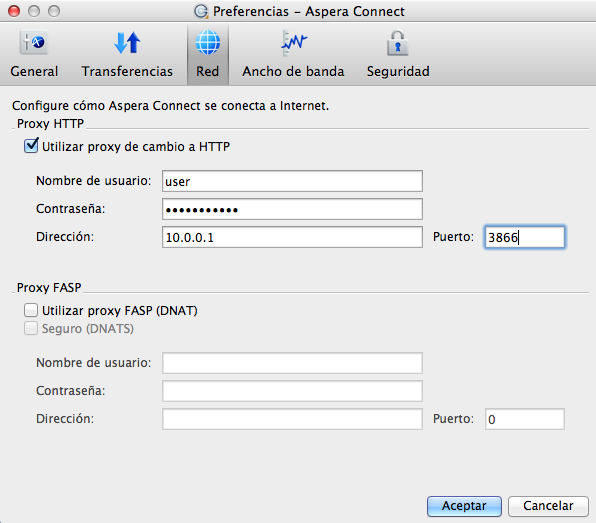Click the Aspera Connect title bar icon
The image size is (596, 523).
[201, 11]
